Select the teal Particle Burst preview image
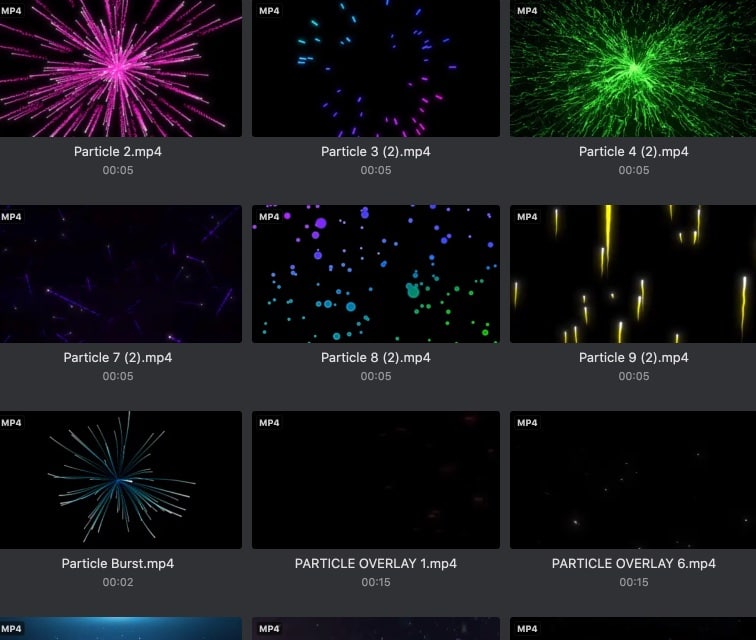The height and width of the screenshot is (640, 756). 118,480
